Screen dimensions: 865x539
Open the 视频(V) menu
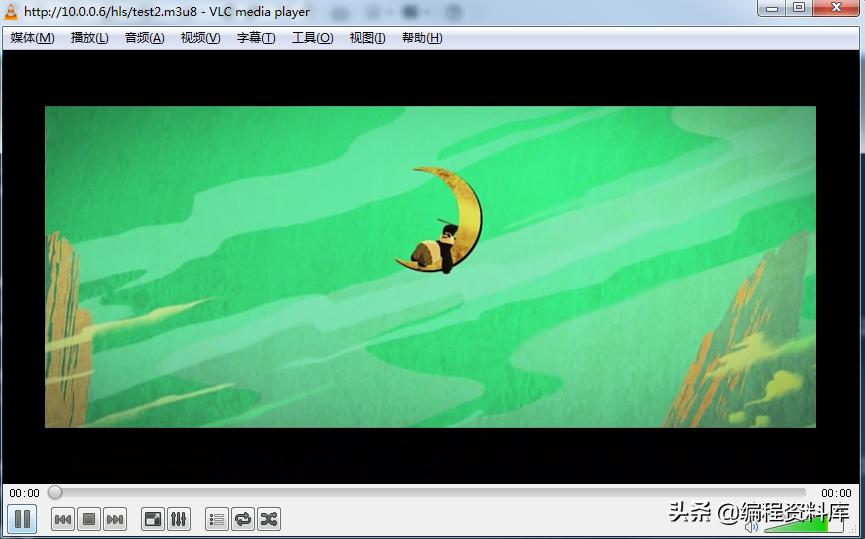200,38
